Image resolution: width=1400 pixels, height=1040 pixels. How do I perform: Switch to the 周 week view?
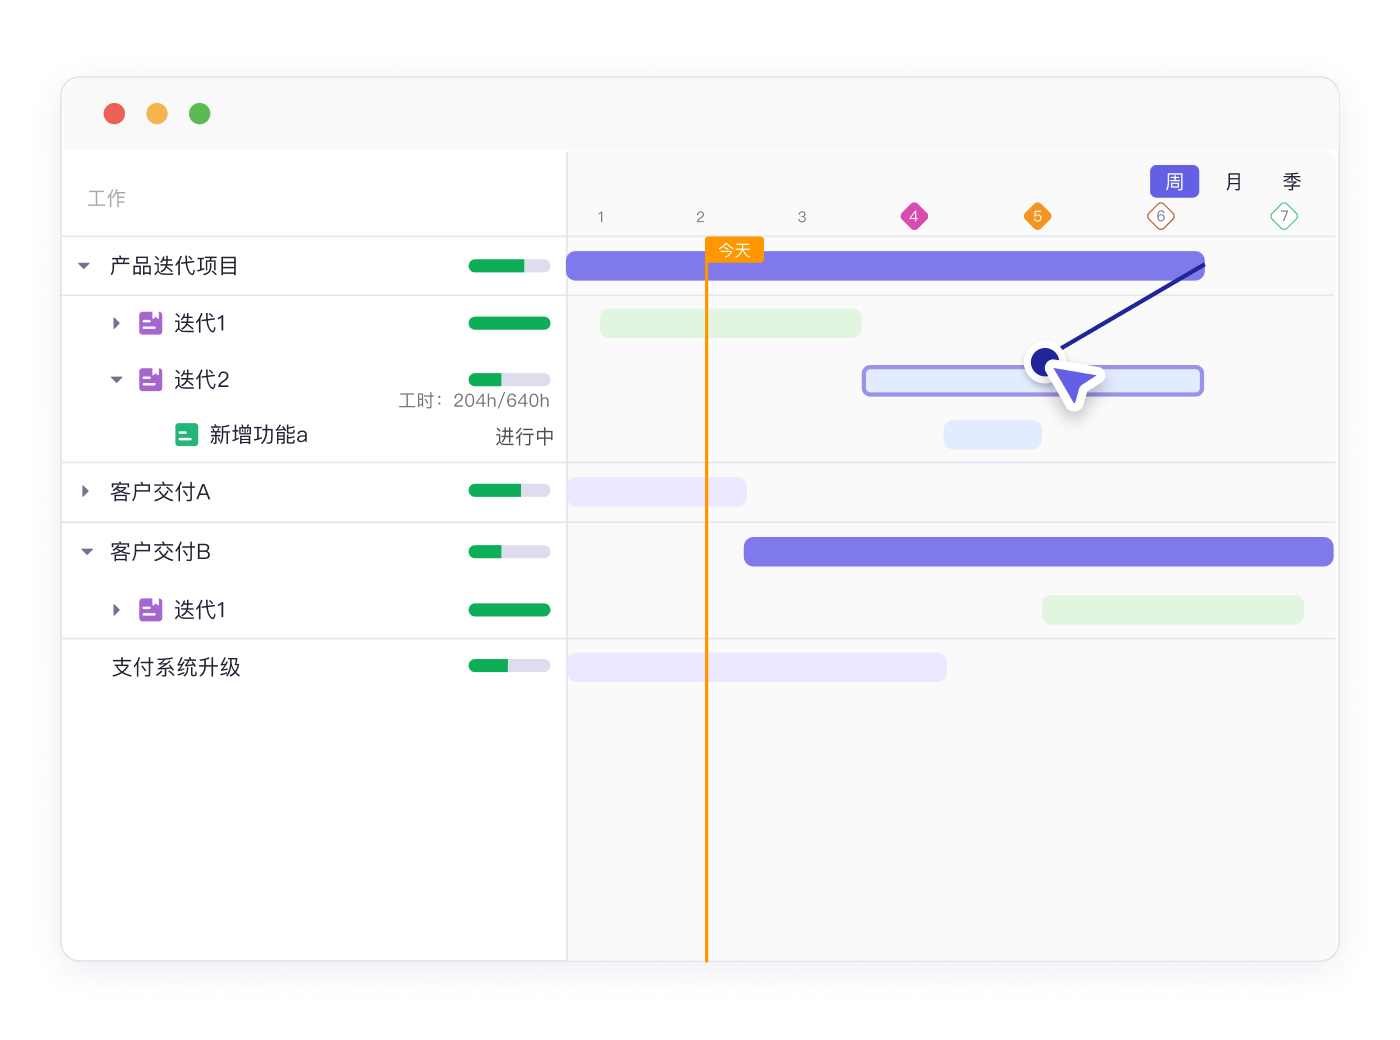pos(1174,182)
